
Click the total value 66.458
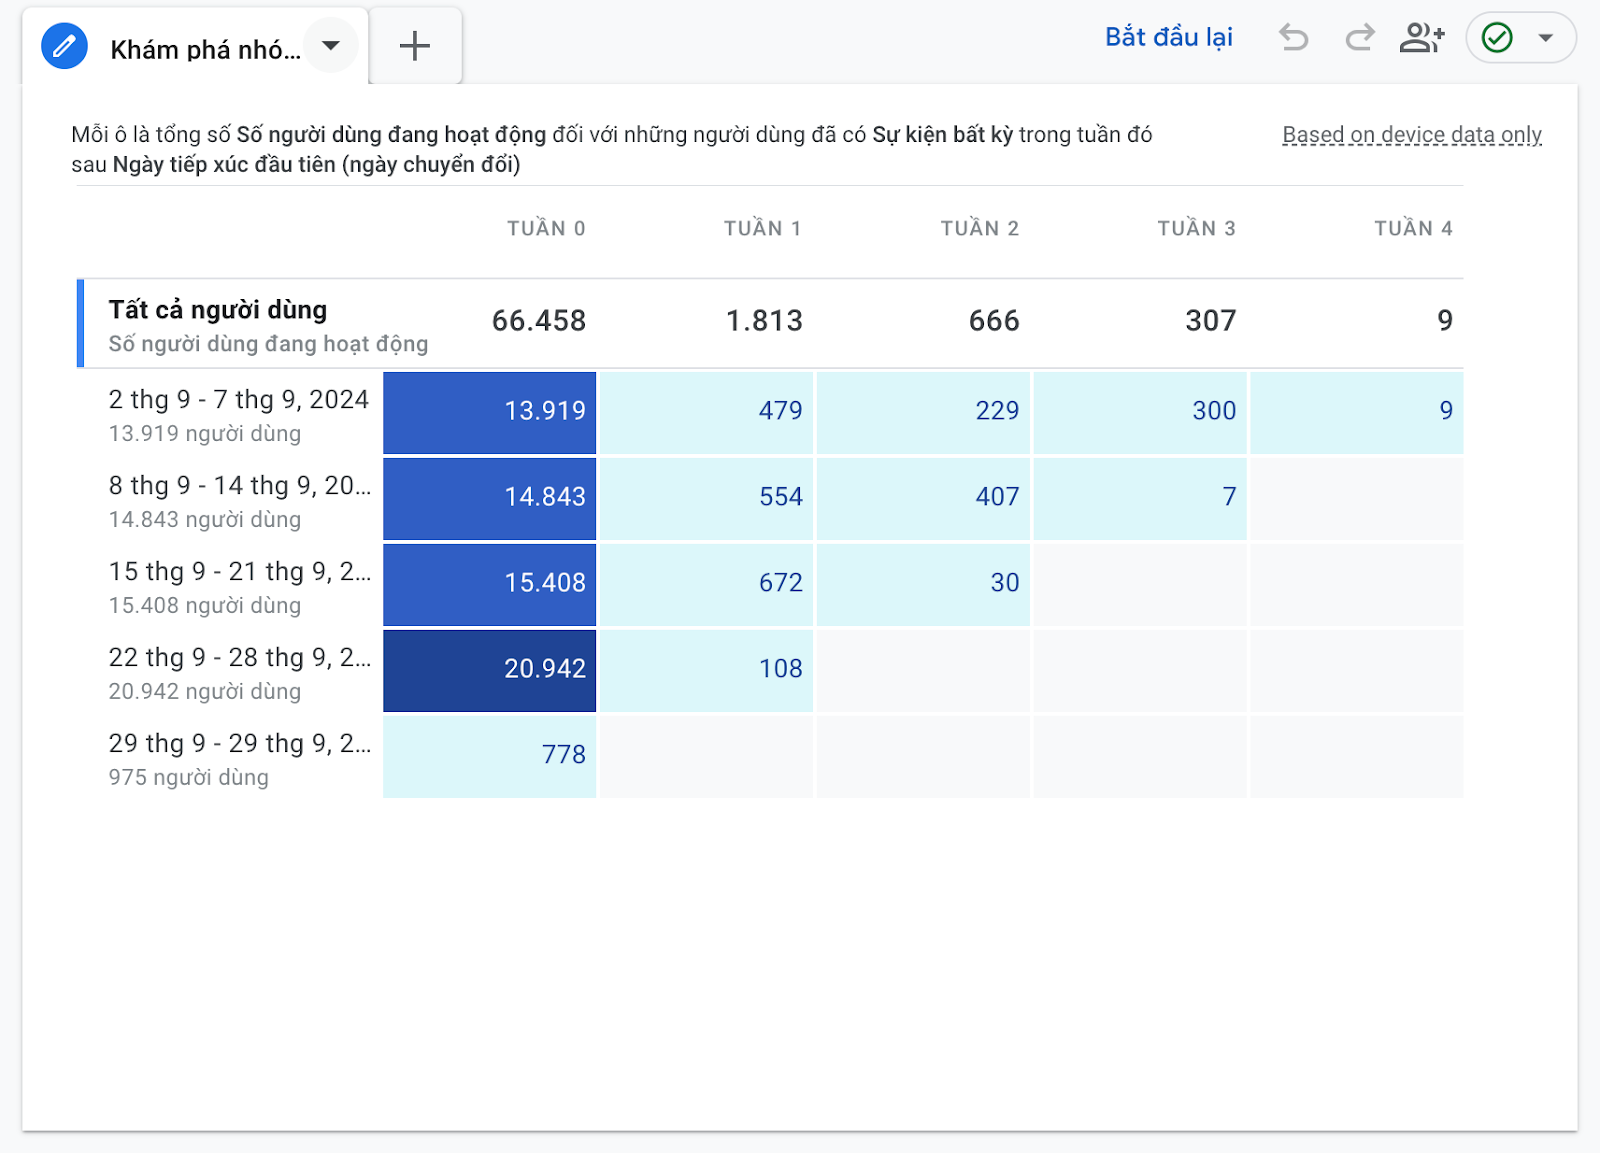pos(539,321)
